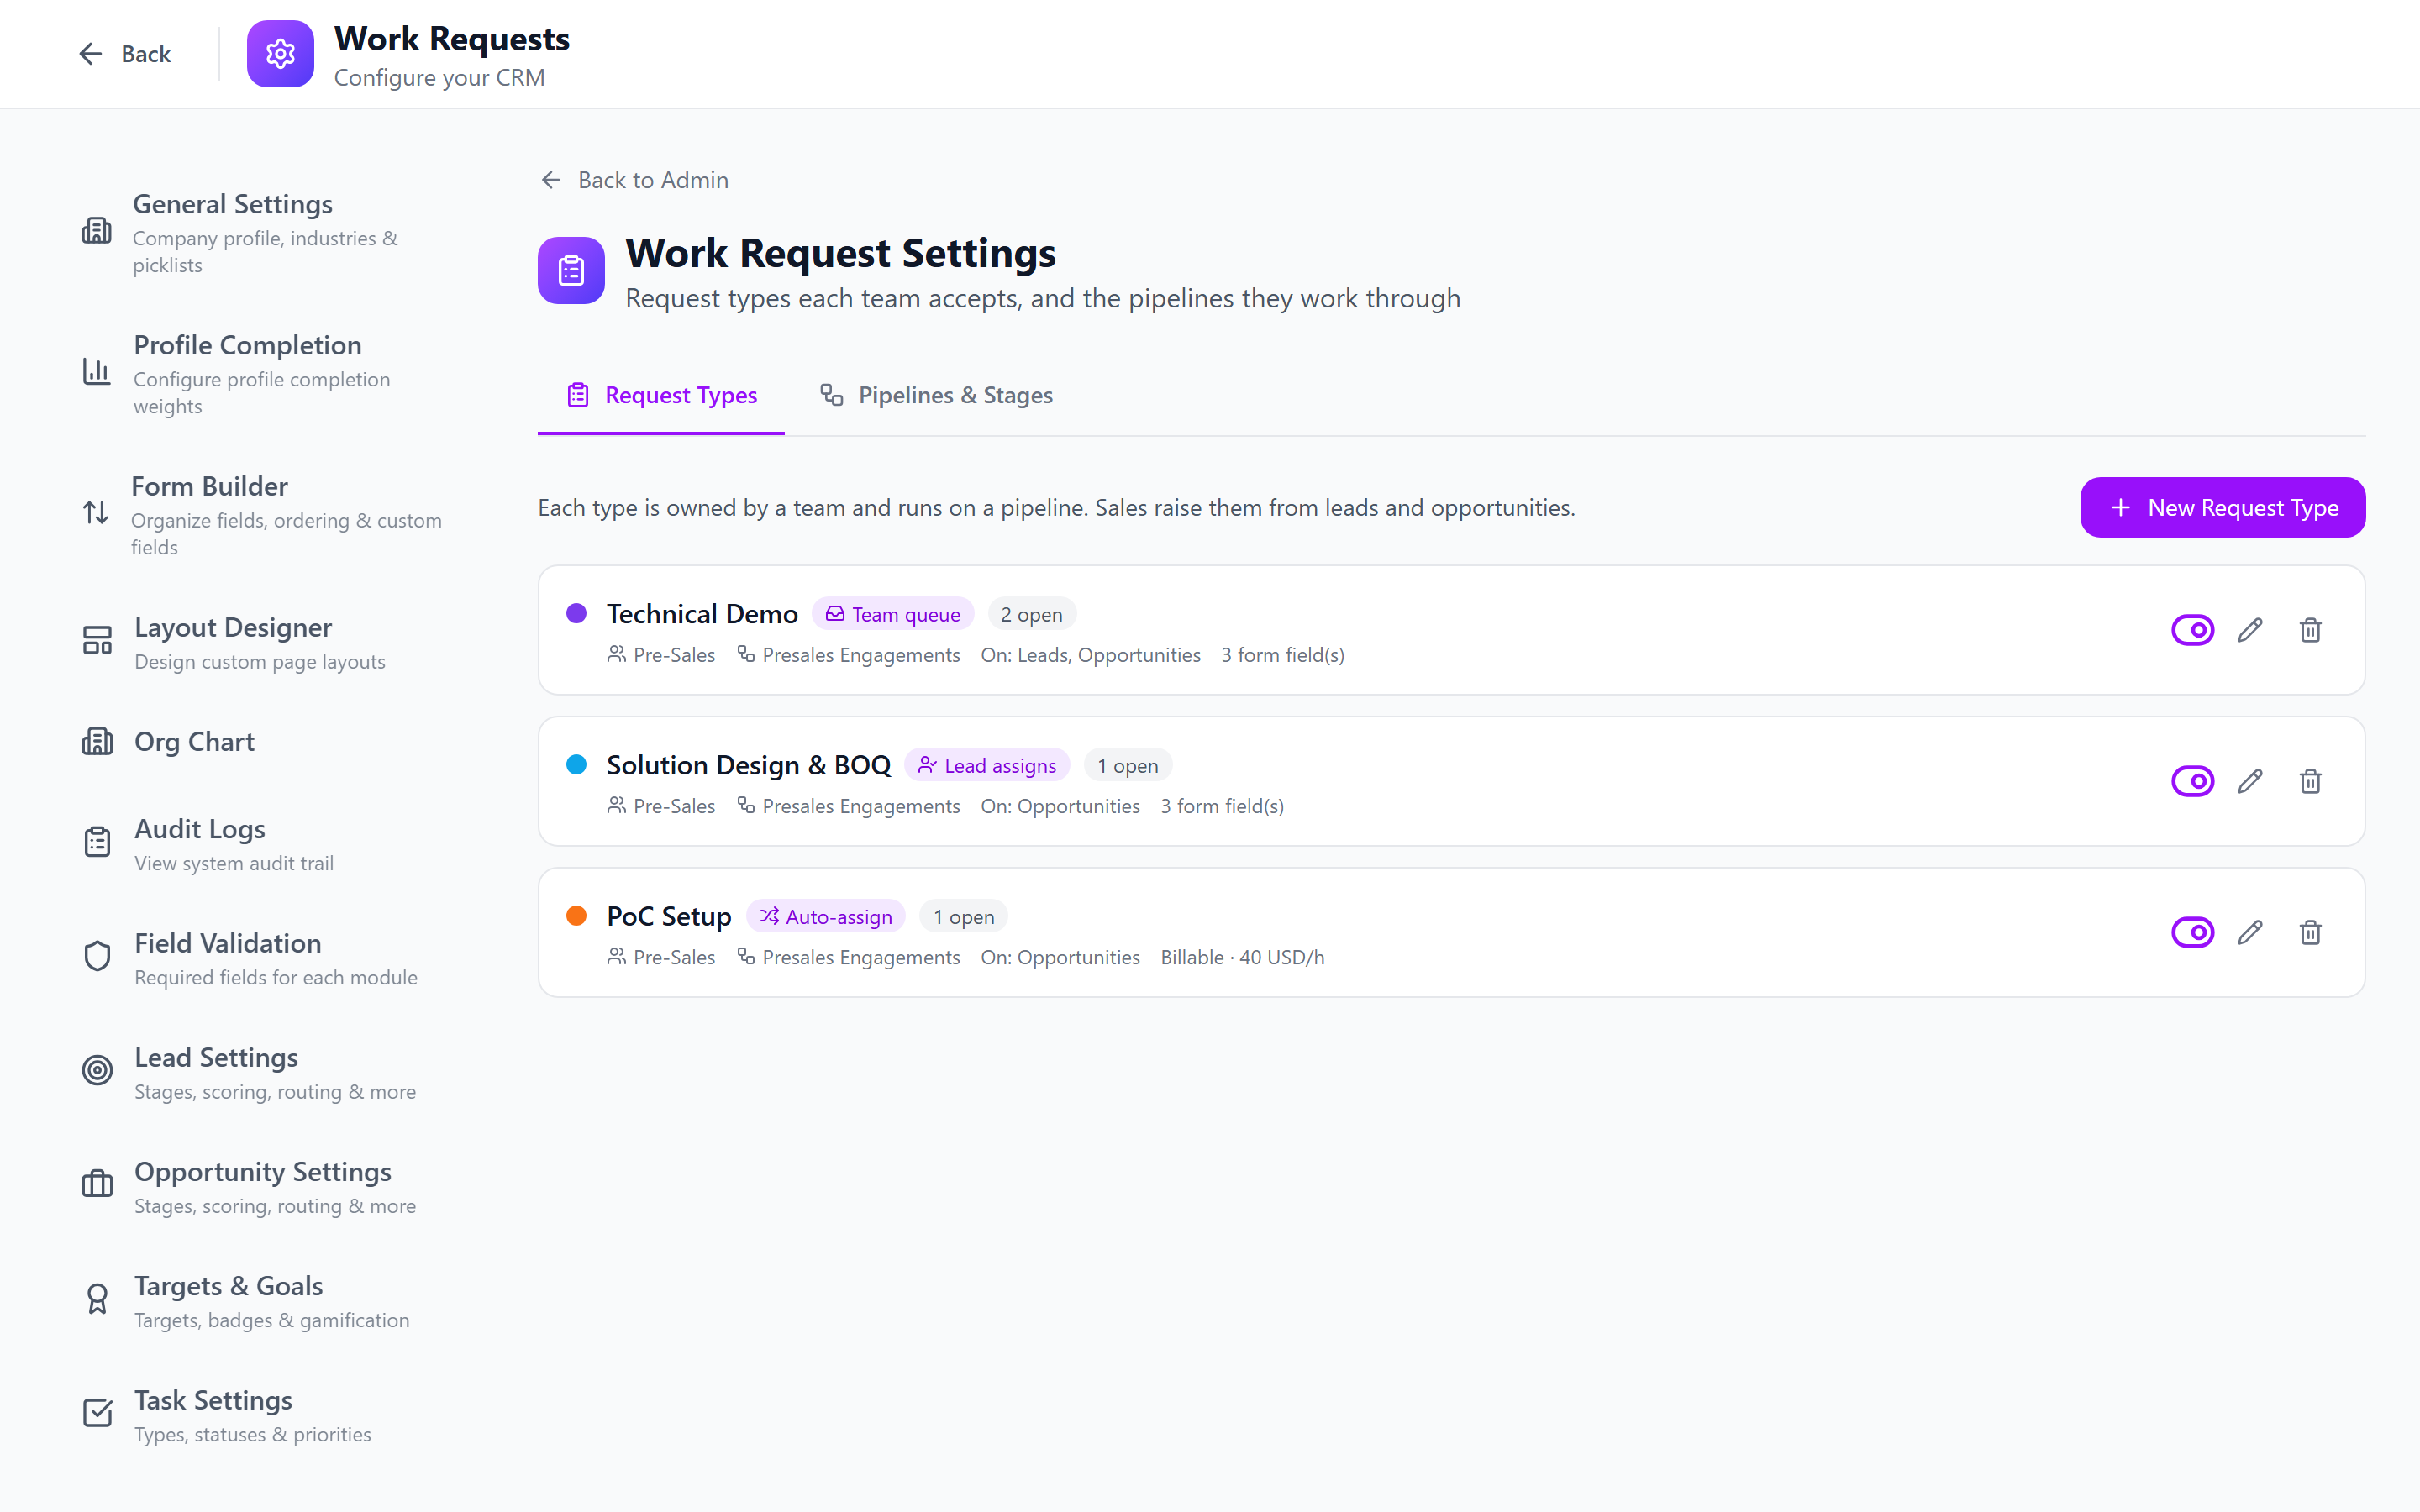Click 'On: Leads, Opportunities' text
The height and width of the screenshot is (1512, 2420).
[x=1090, y=655]
